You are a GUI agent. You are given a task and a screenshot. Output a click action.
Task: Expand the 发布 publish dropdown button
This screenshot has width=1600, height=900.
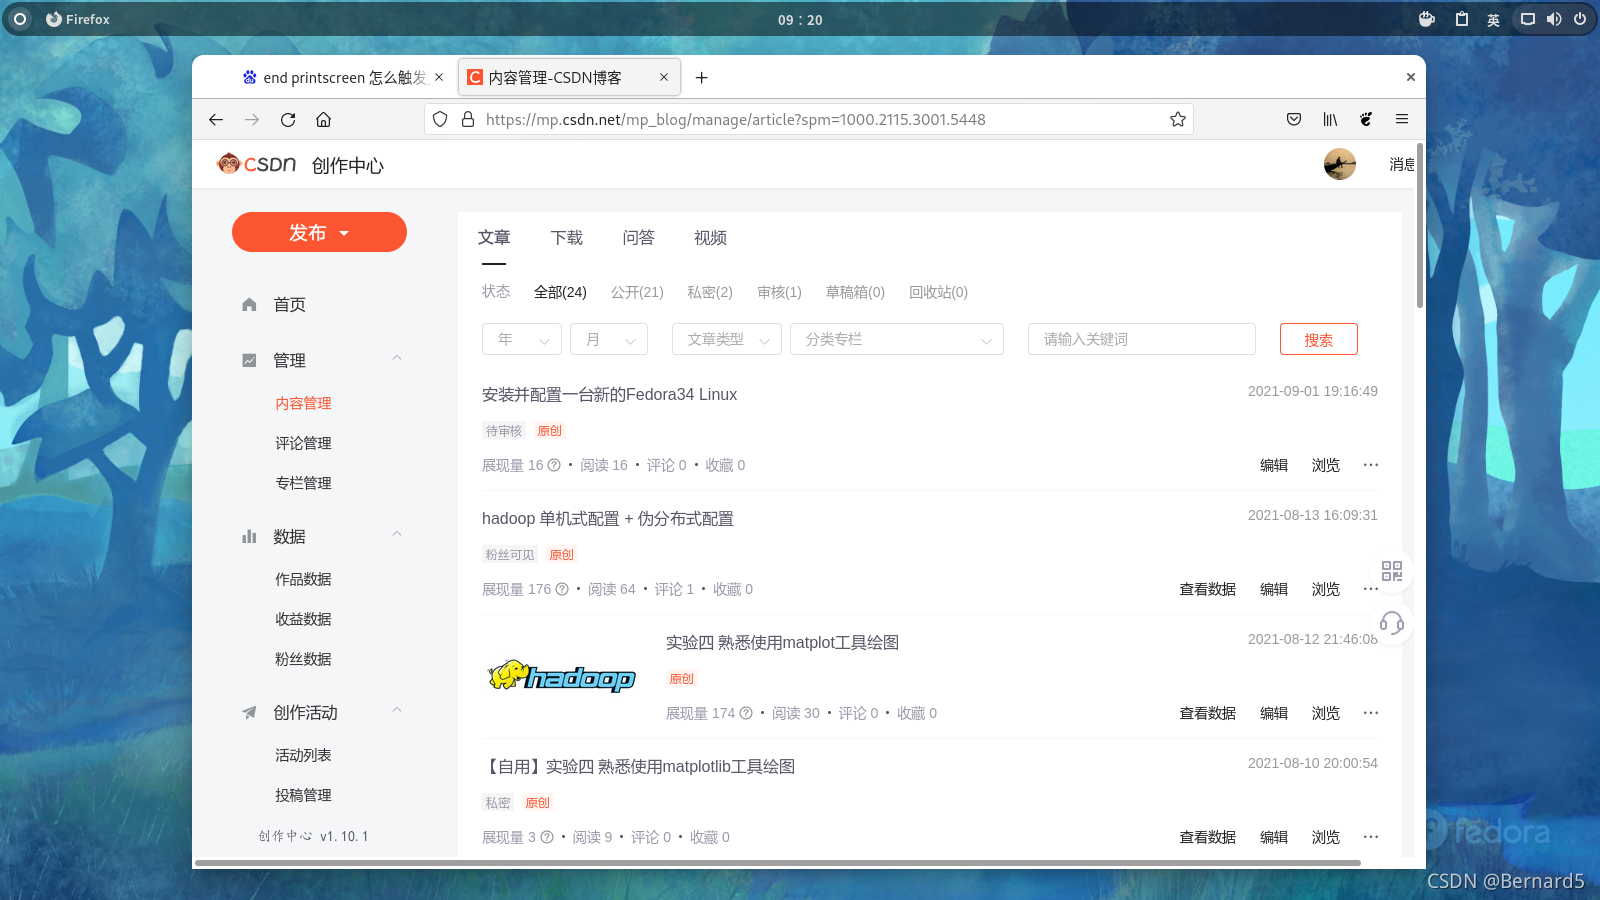point(319,232)
